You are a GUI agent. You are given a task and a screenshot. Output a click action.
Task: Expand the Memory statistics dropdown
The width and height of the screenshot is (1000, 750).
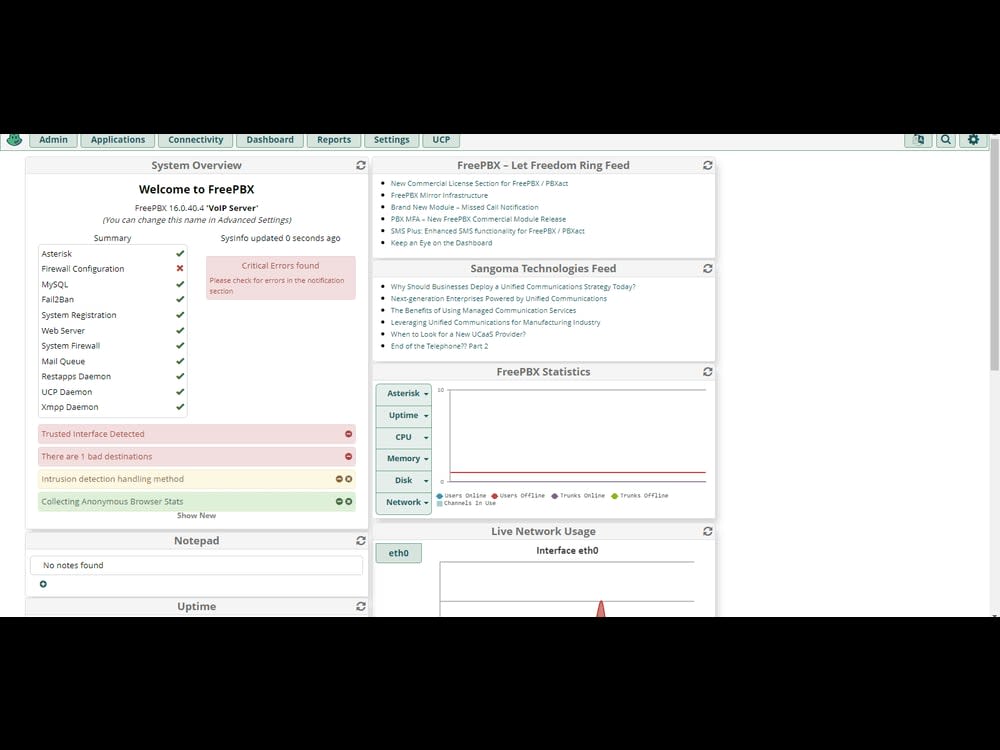pos(404,459)
